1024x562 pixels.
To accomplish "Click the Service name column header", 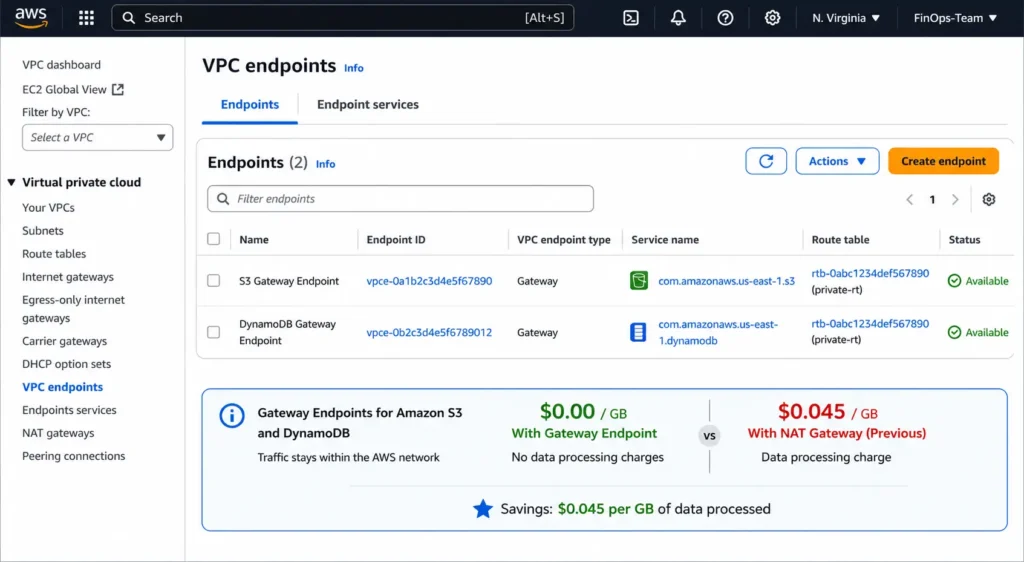I will pyautogui.click(x=665, y=240).
